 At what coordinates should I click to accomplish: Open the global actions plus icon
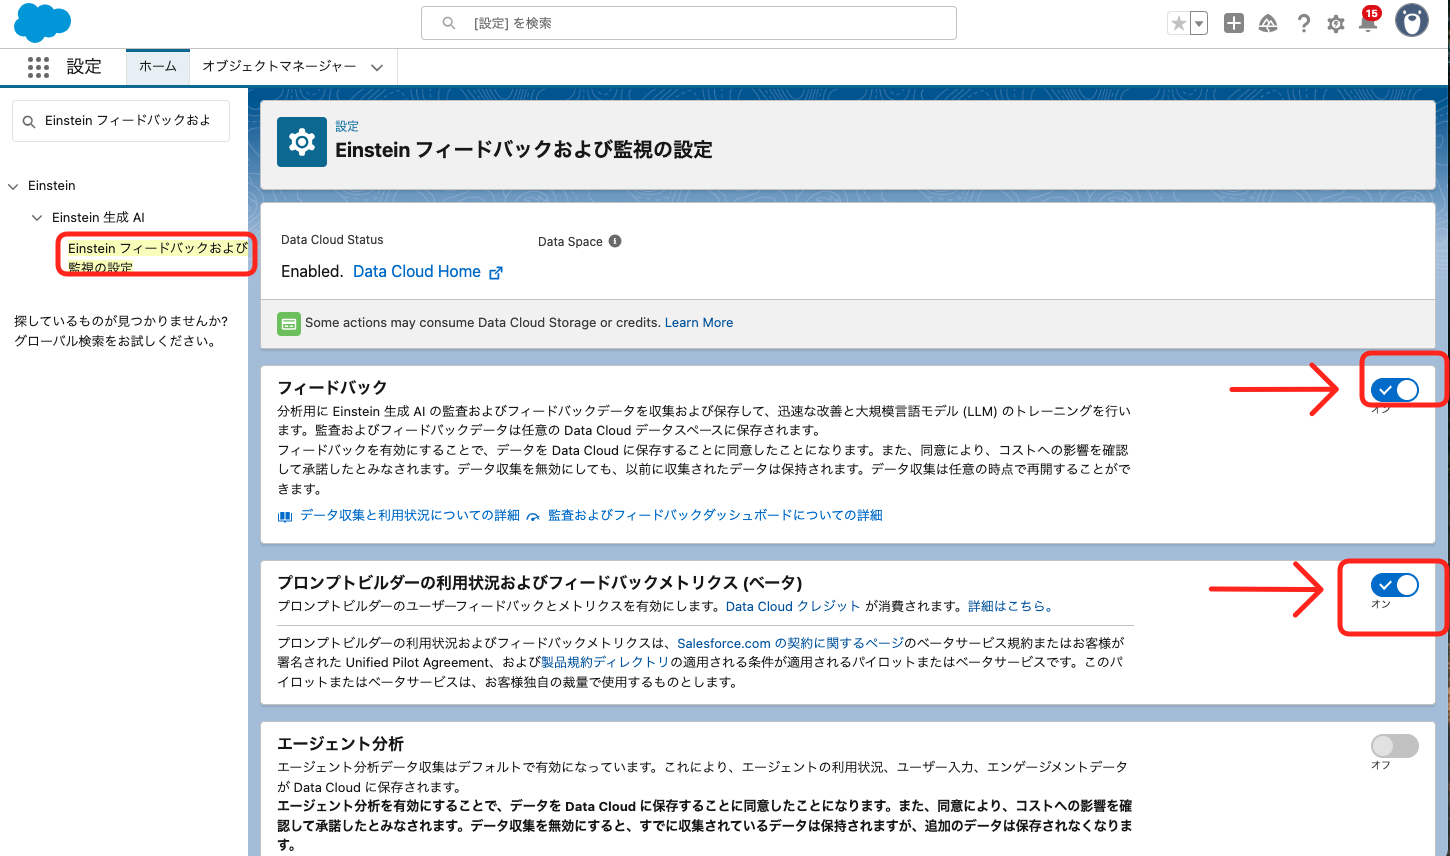point(1234,23)
